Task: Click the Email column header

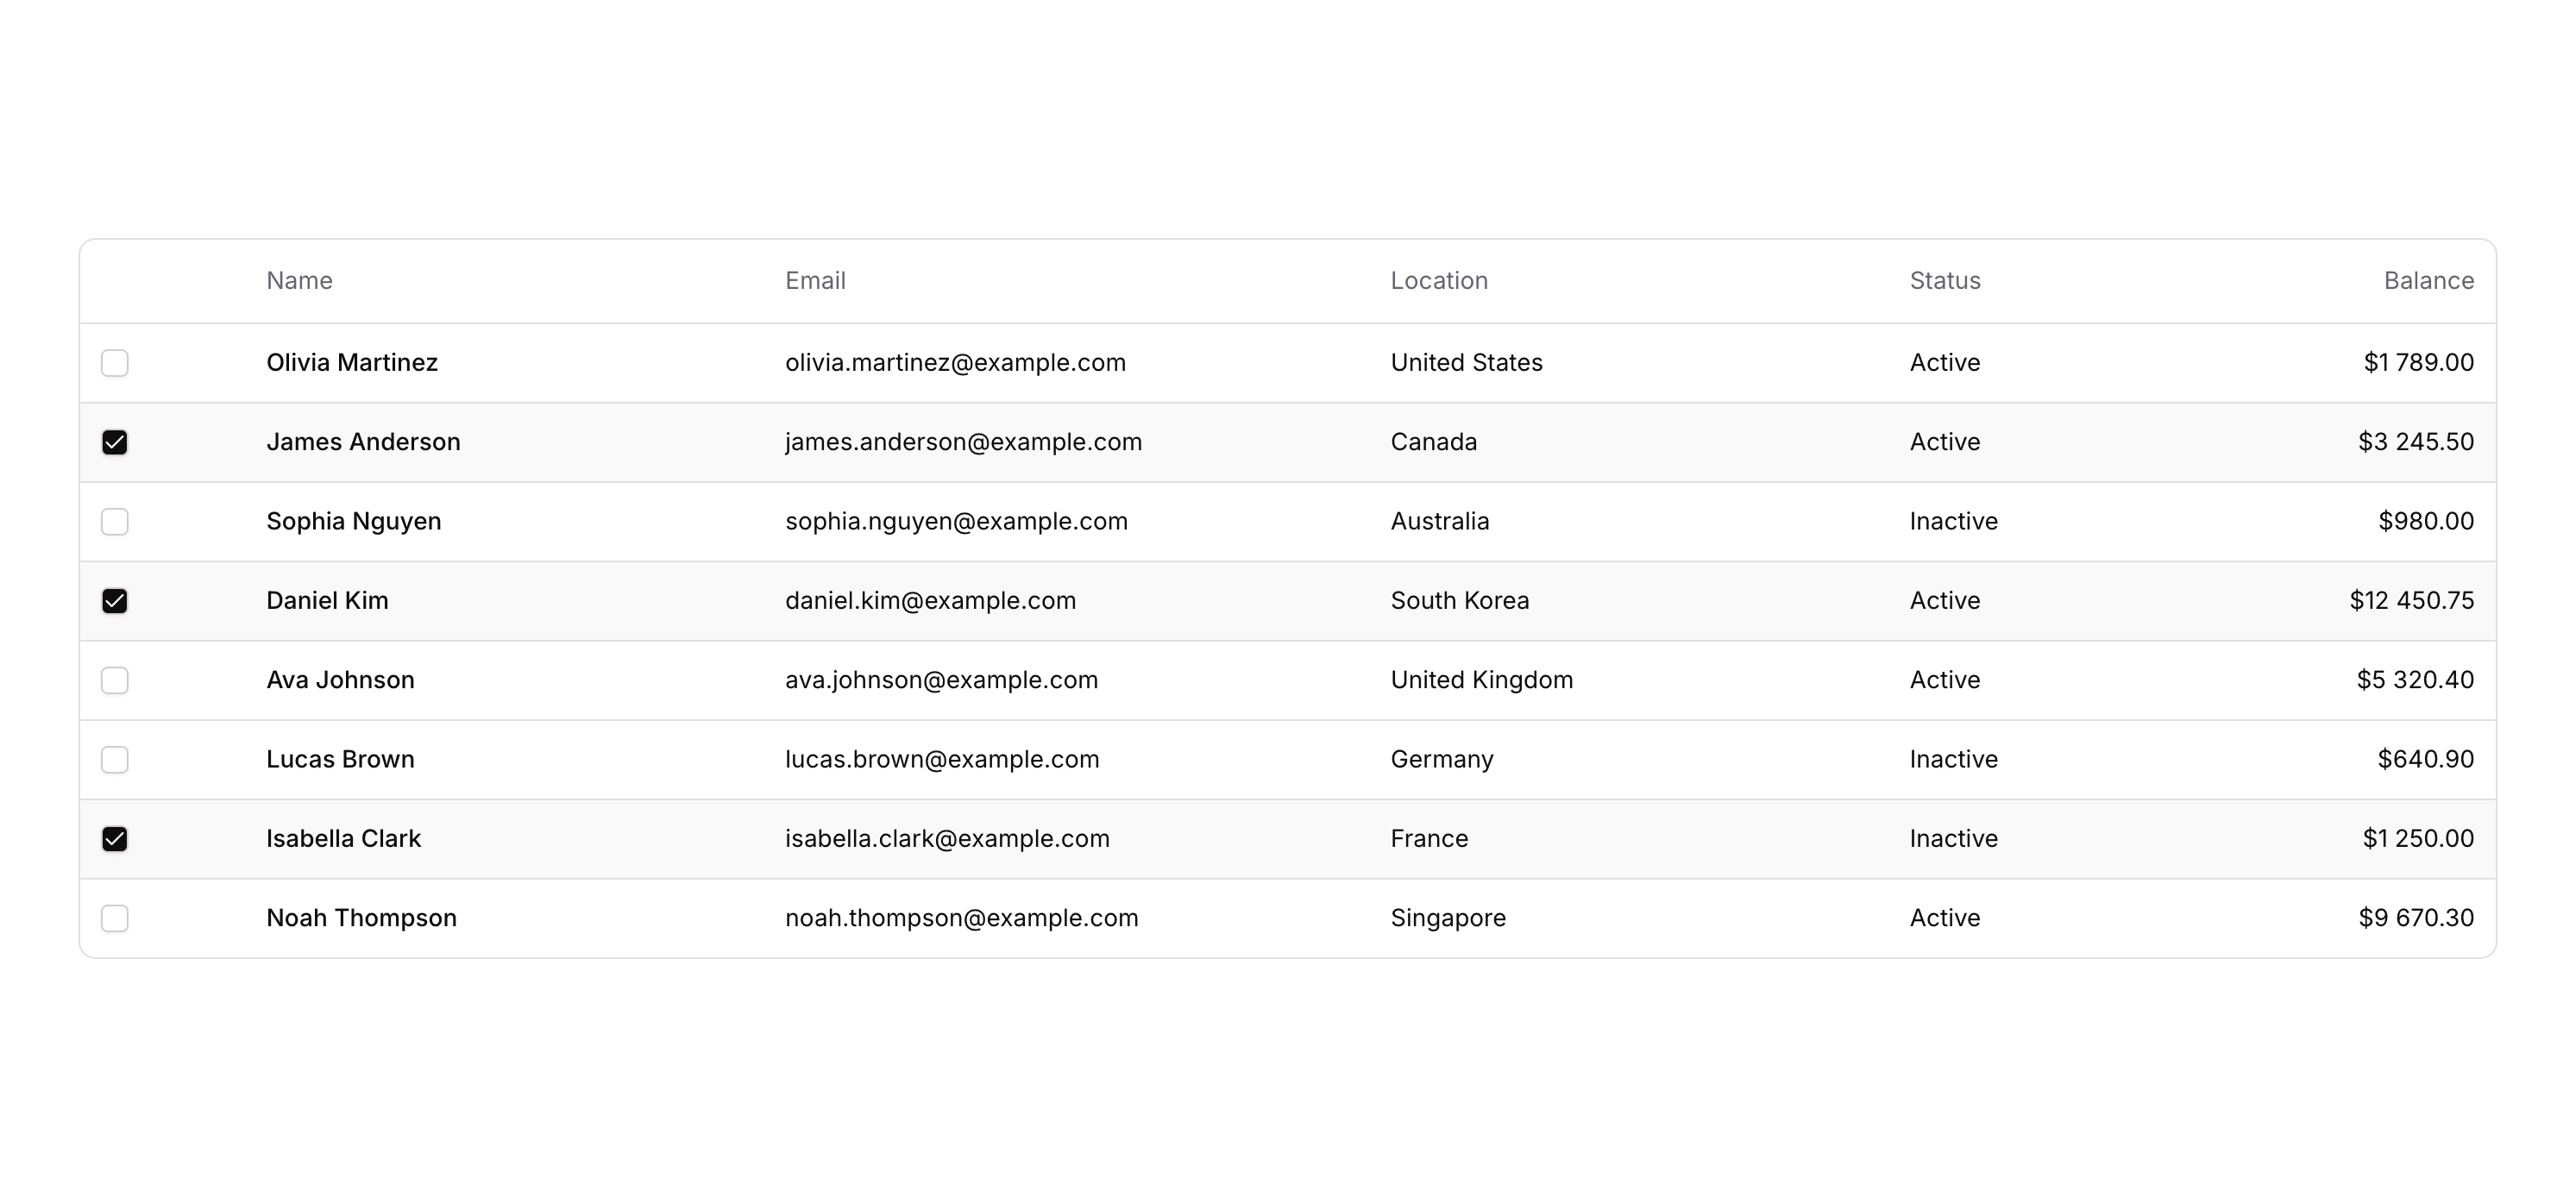Action: pos(815,281)
